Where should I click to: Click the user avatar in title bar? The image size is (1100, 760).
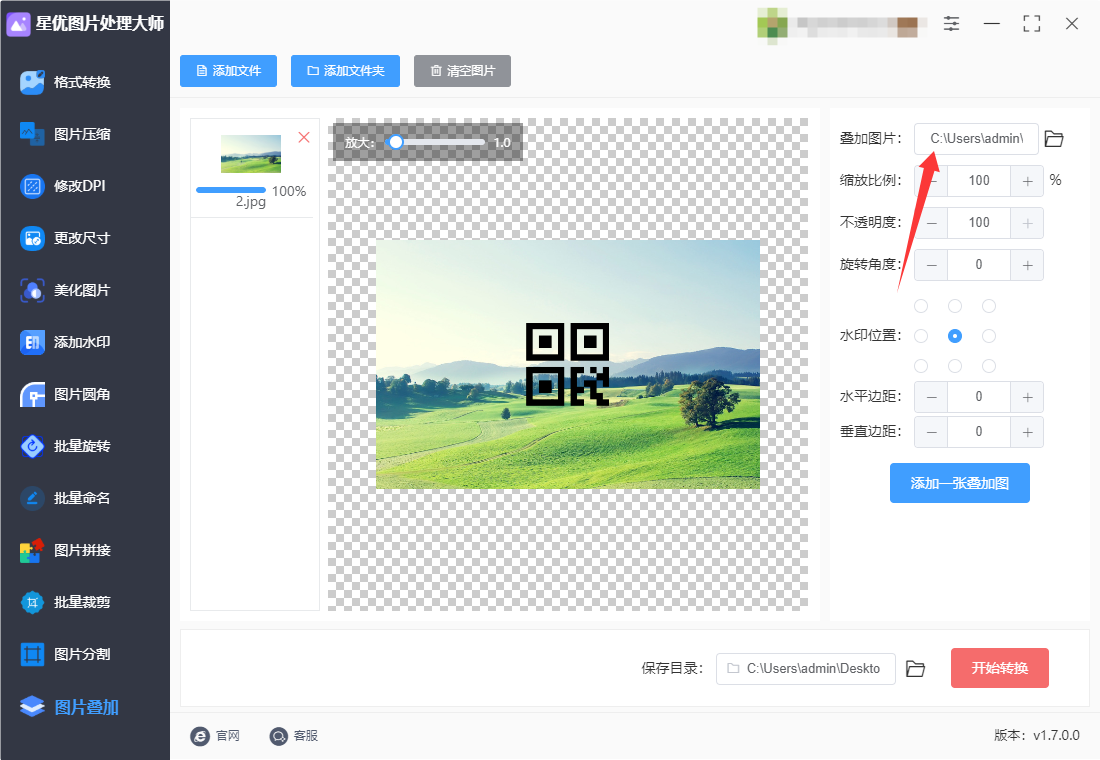(772, 25)
